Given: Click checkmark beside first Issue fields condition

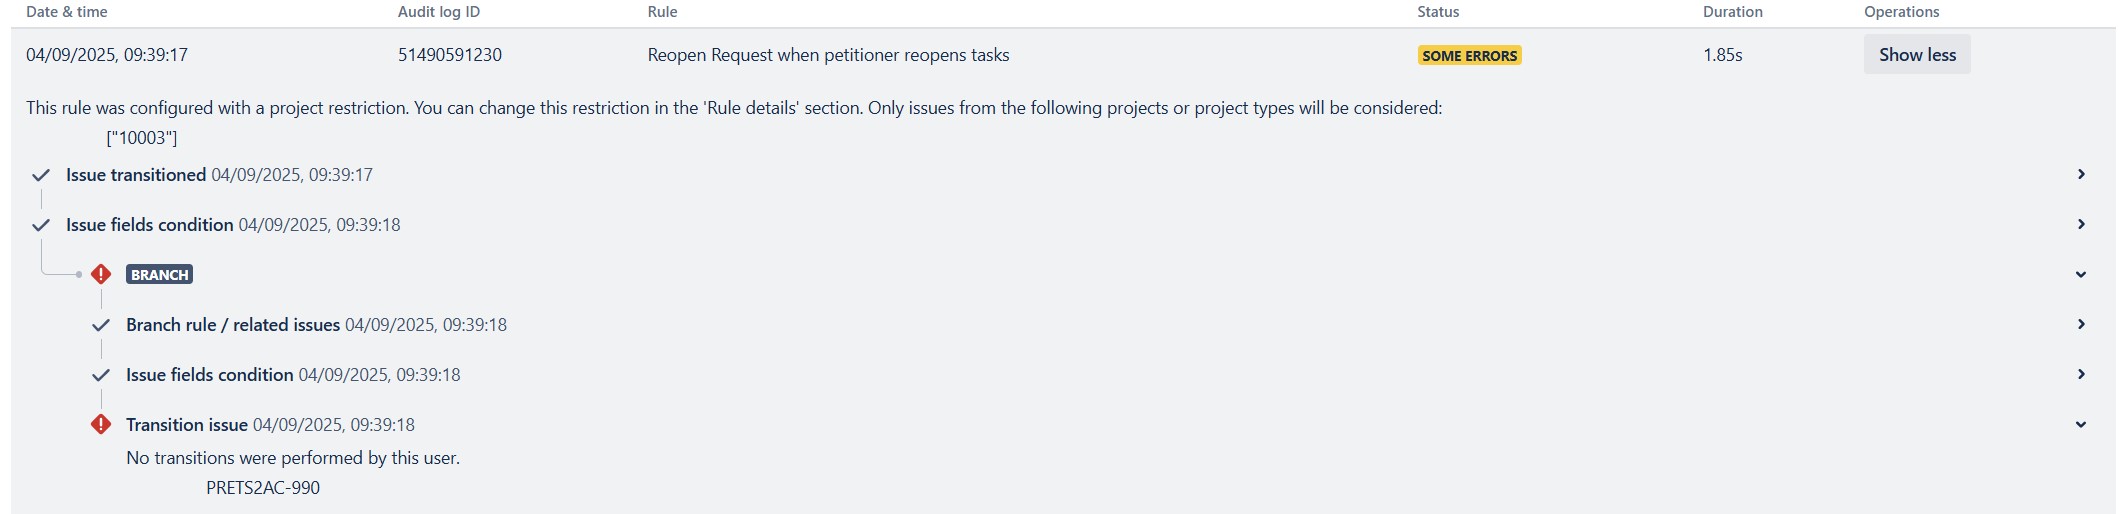Looking at the screenshot, I should [41, 225].
